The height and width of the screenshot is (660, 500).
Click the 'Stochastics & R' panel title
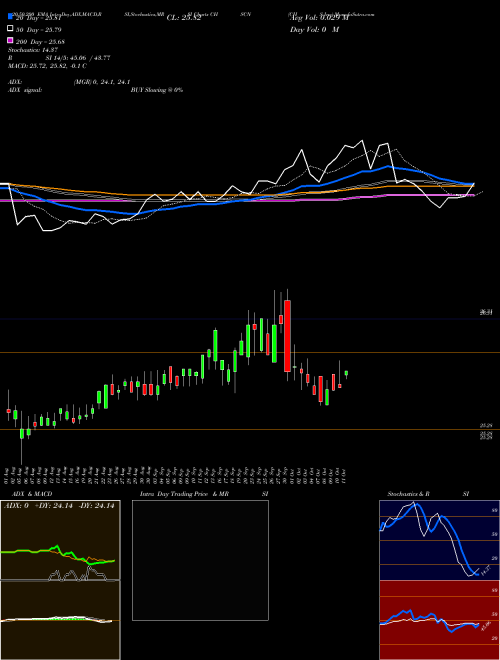(x=408, y=494)
